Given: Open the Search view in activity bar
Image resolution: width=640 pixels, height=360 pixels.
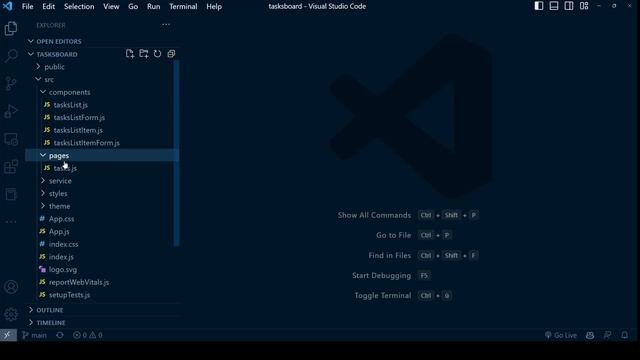Looking at the screenshot, I should (11, 56).
